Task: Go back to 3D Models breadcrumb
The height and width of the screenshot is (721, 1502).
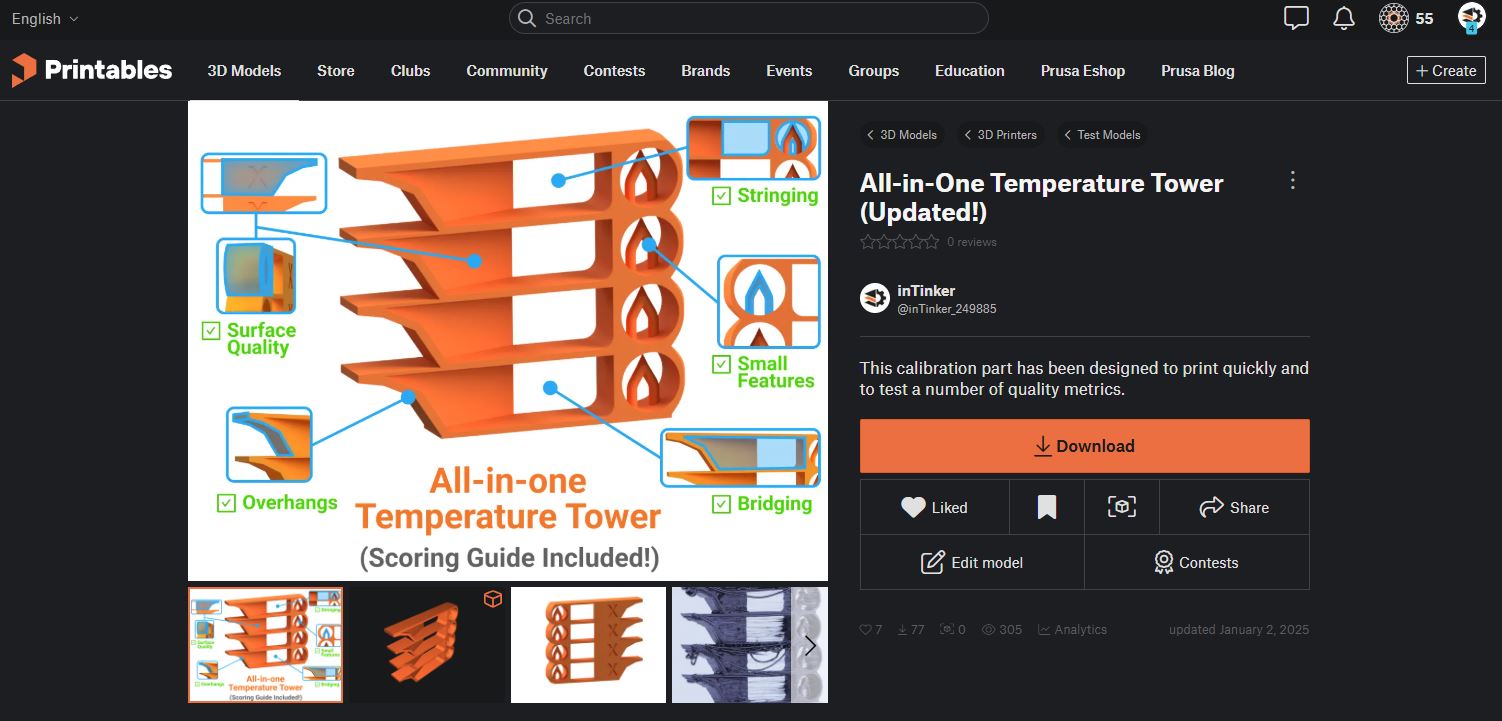Action: [x=901, y=135]
